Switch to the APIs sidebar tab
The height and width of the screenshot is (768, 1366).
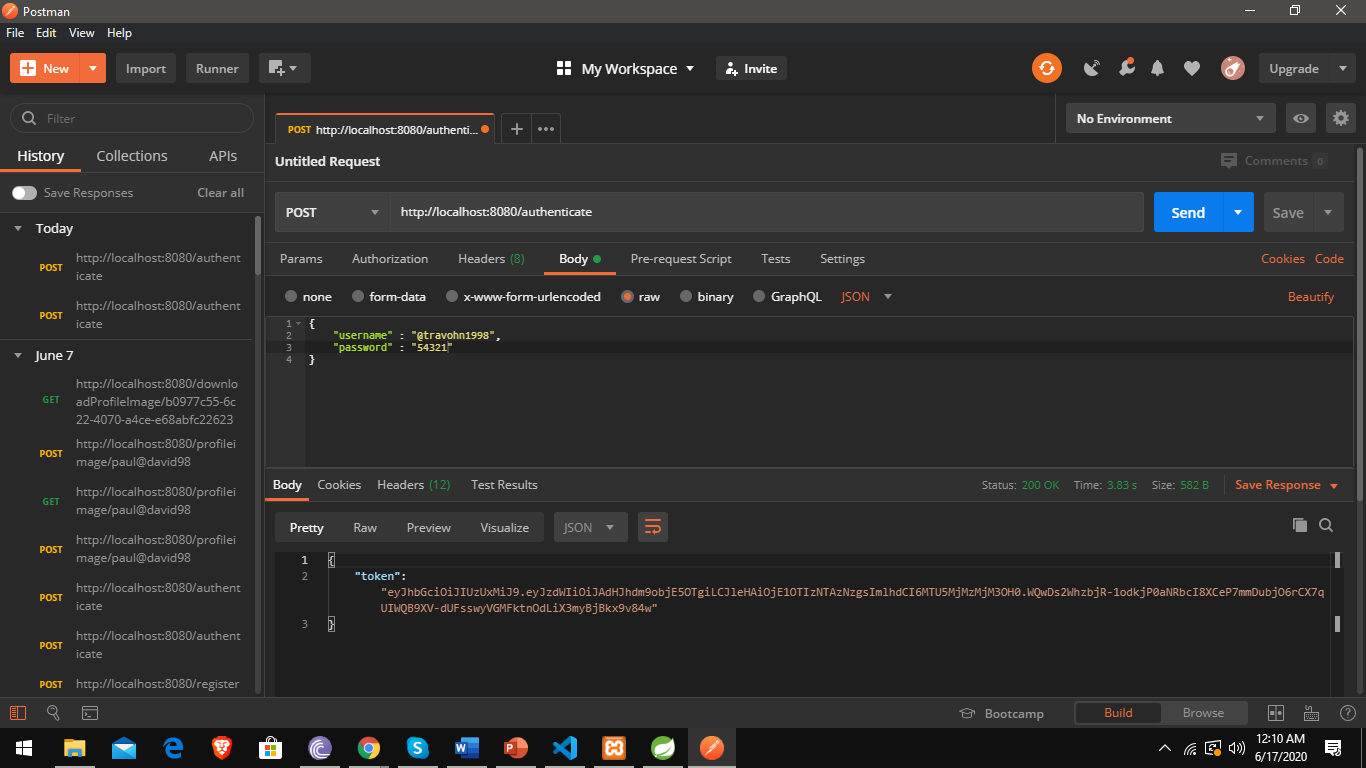223,156
